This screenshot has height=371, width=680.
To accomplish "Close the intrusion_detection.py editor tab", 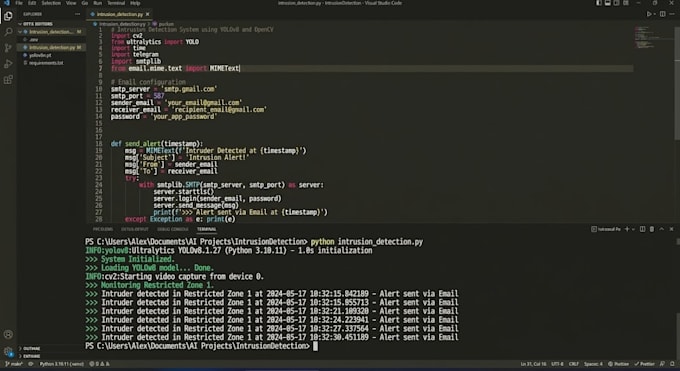I will point(147,14).
